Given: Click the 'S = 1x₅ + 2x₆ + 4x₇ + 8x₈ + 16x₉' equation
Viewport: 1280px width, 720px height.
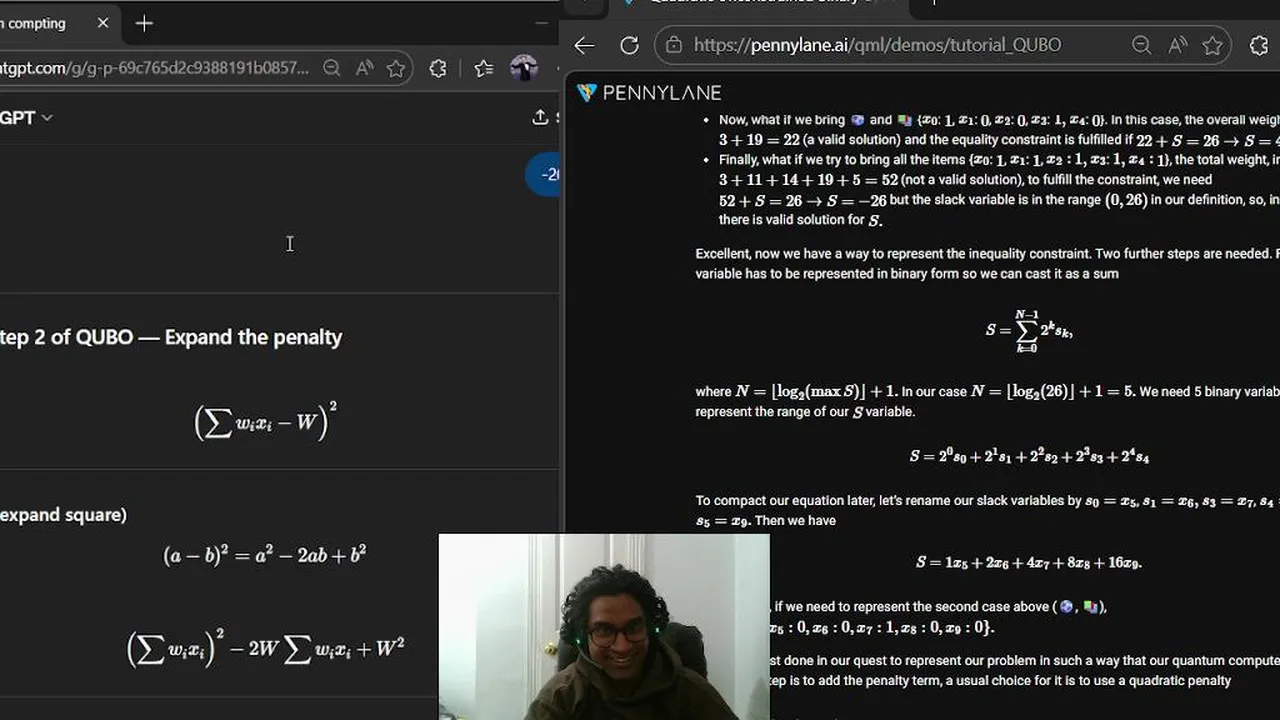Looking at the screenshot, I should [1029, 563].
